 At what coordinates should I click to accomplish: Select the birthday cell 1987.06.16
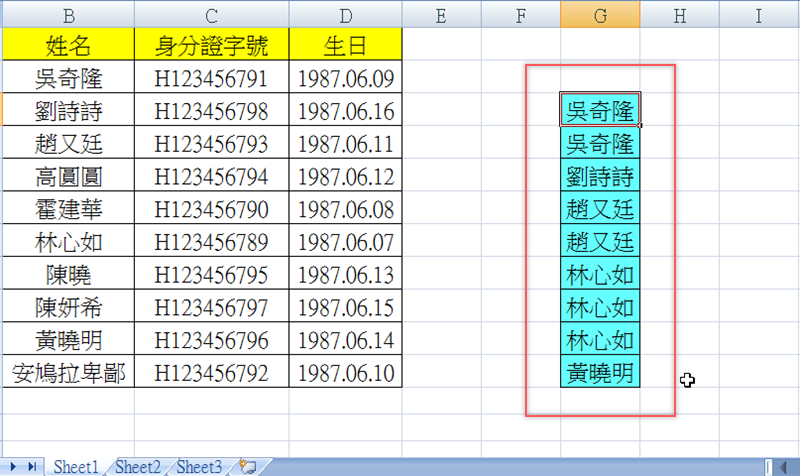345,110
